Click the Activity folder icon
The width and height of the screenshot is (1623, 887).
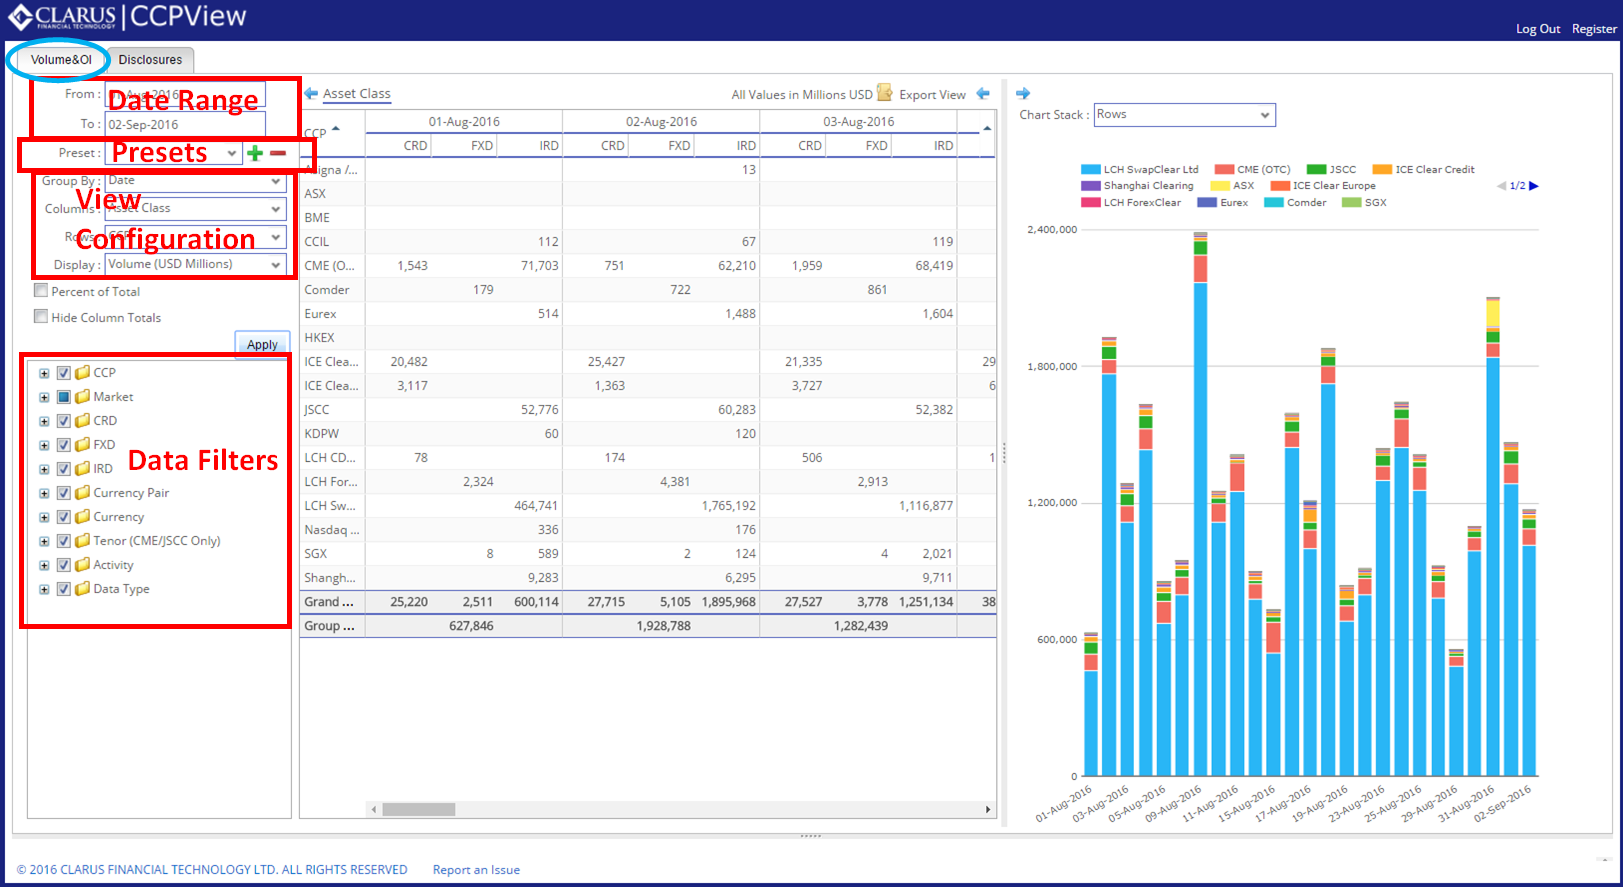(x=83, y=565)
